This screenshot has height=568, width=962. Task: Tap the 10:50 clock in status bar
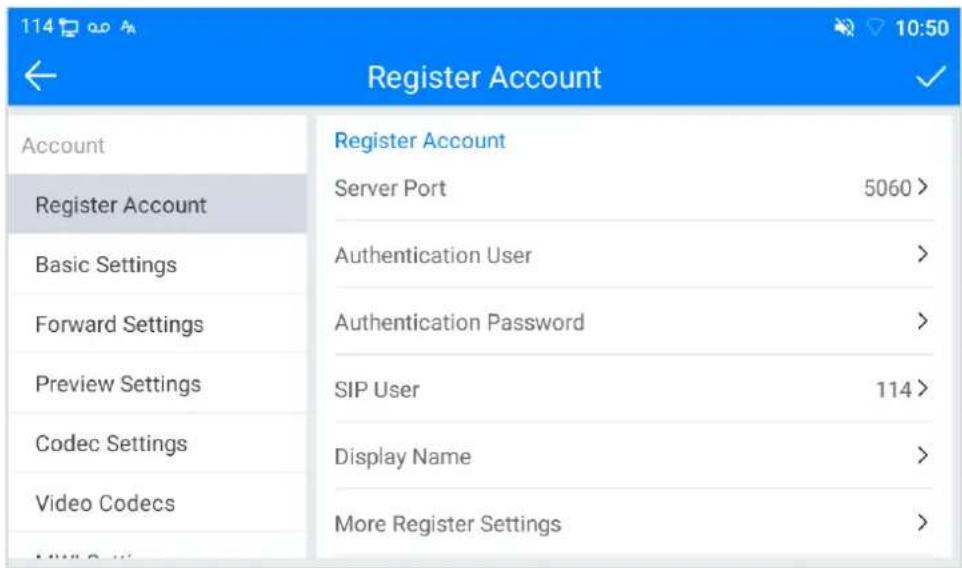click(922, 28)
